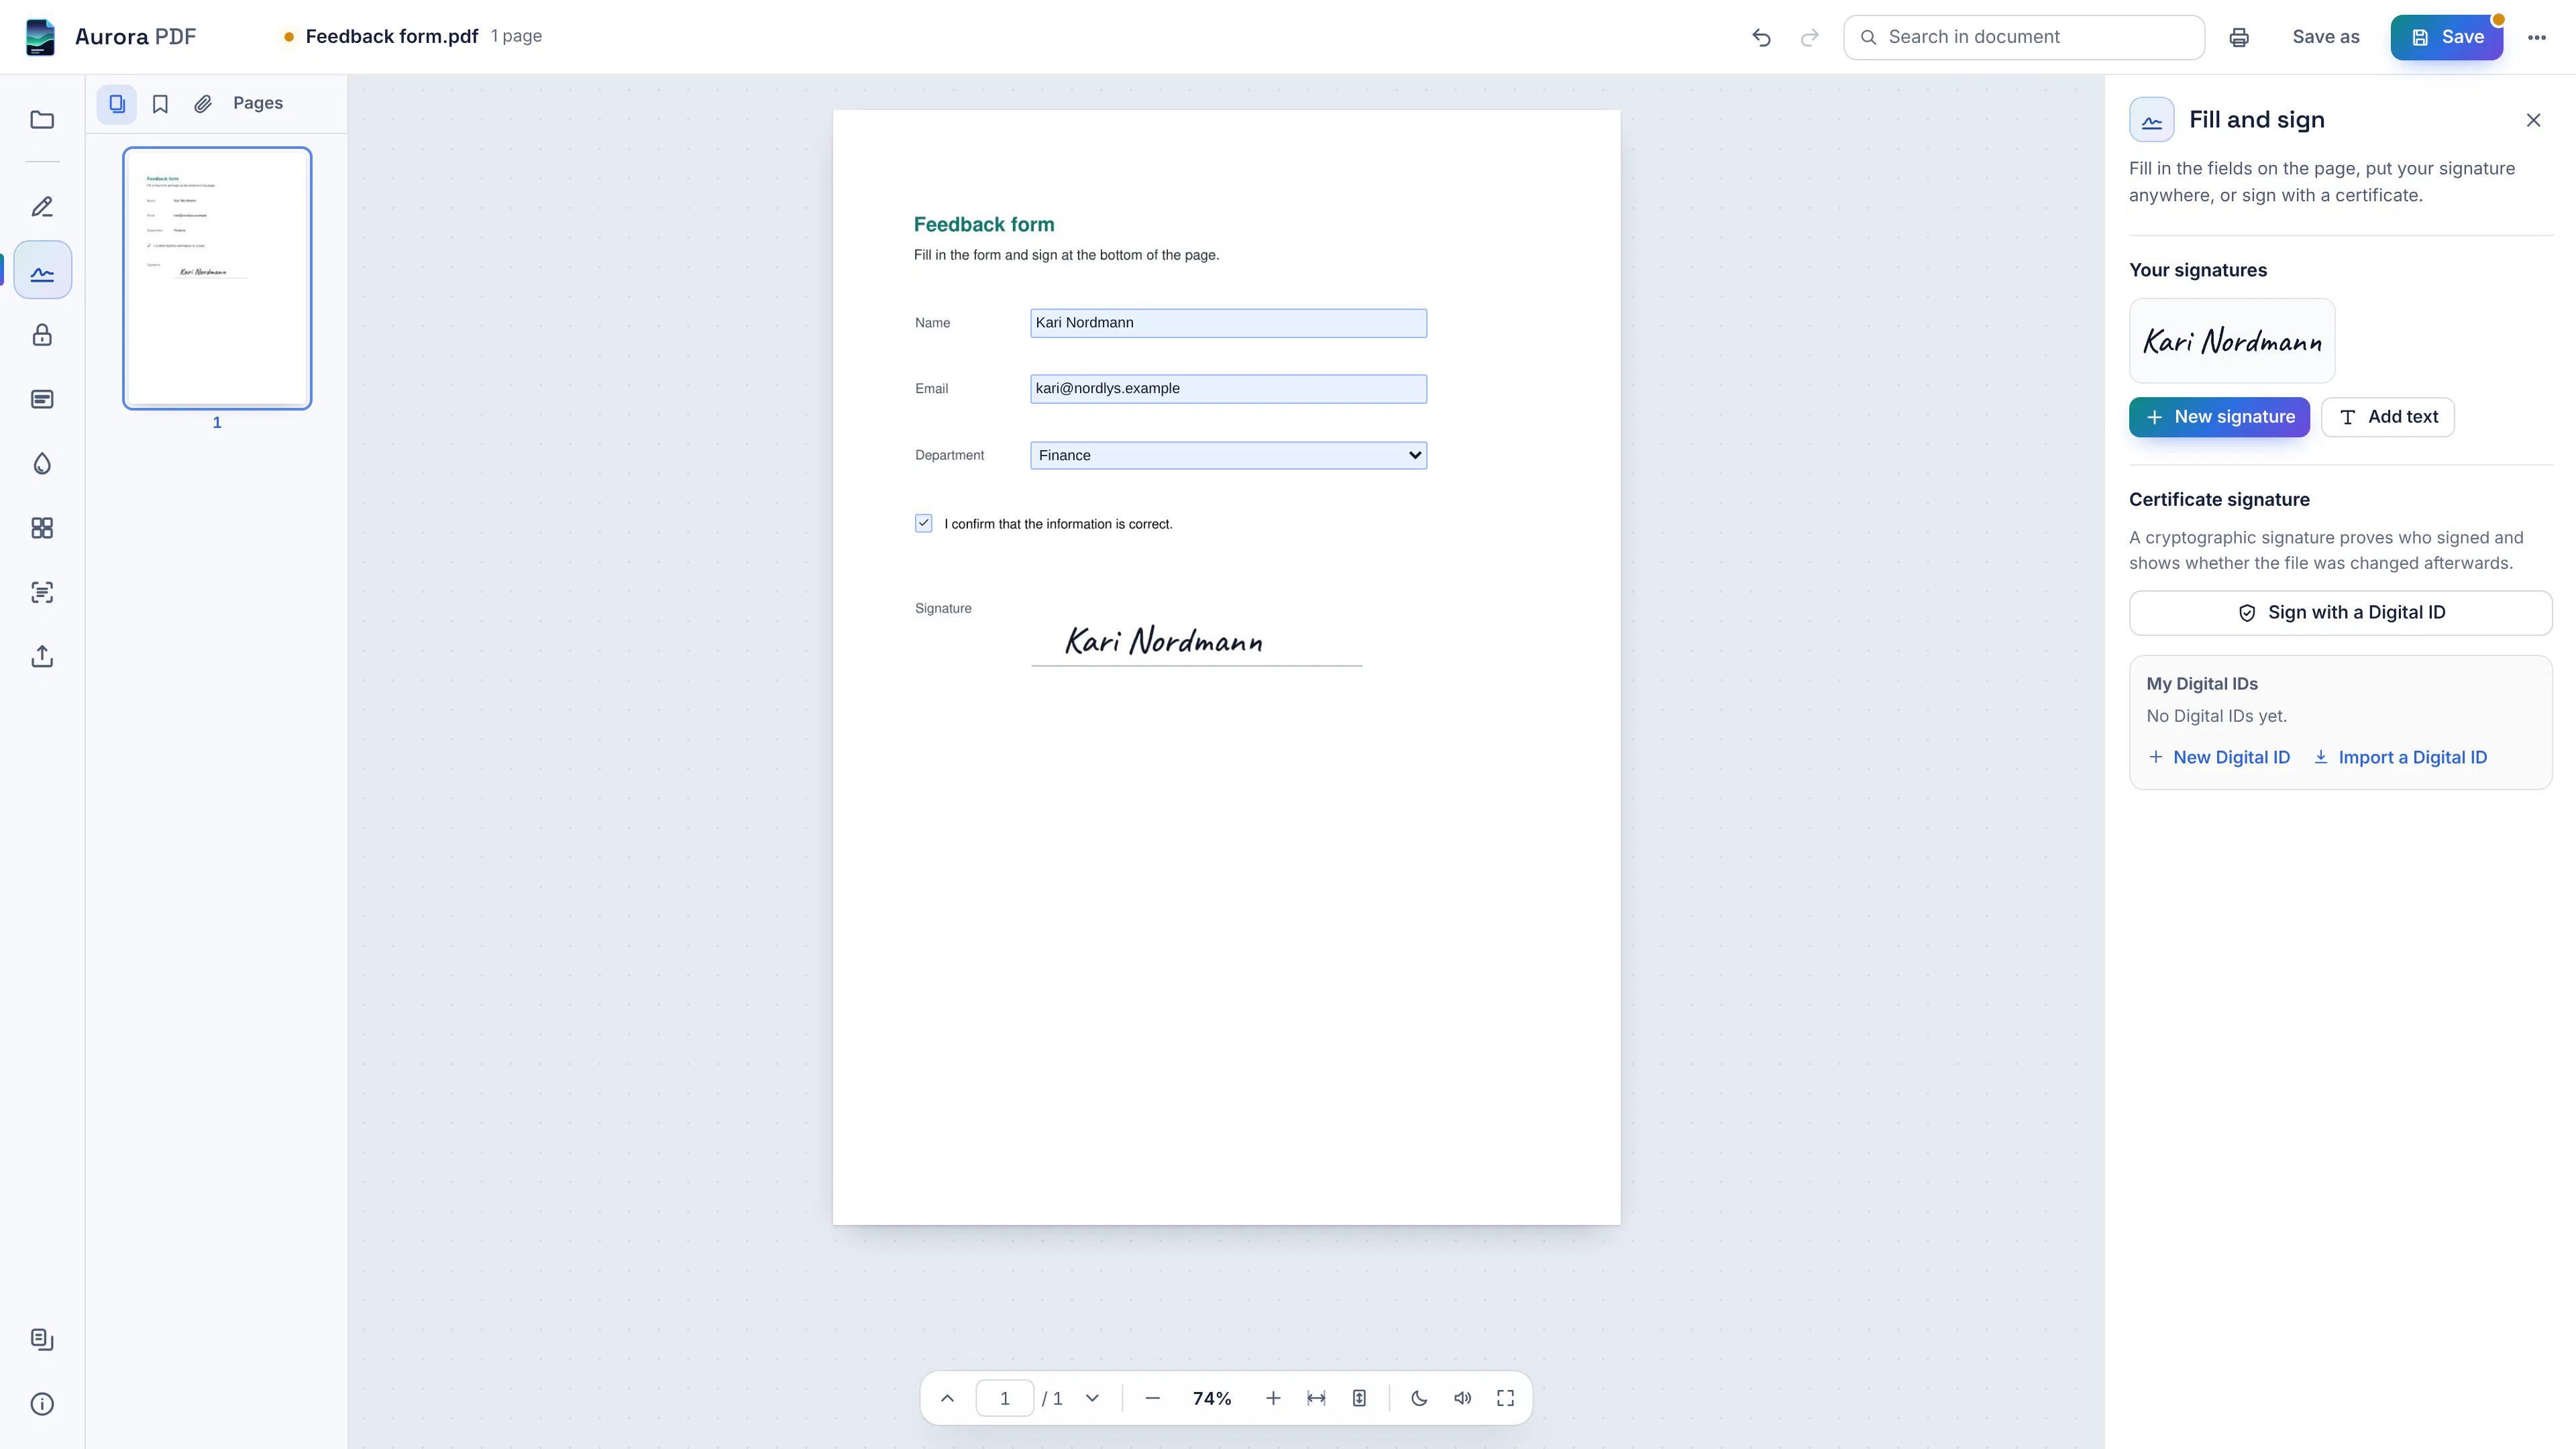Screen dimensions: 2576x1449
Task: Open the form fields tool icon in sidebar
Action: coord(42,399)
